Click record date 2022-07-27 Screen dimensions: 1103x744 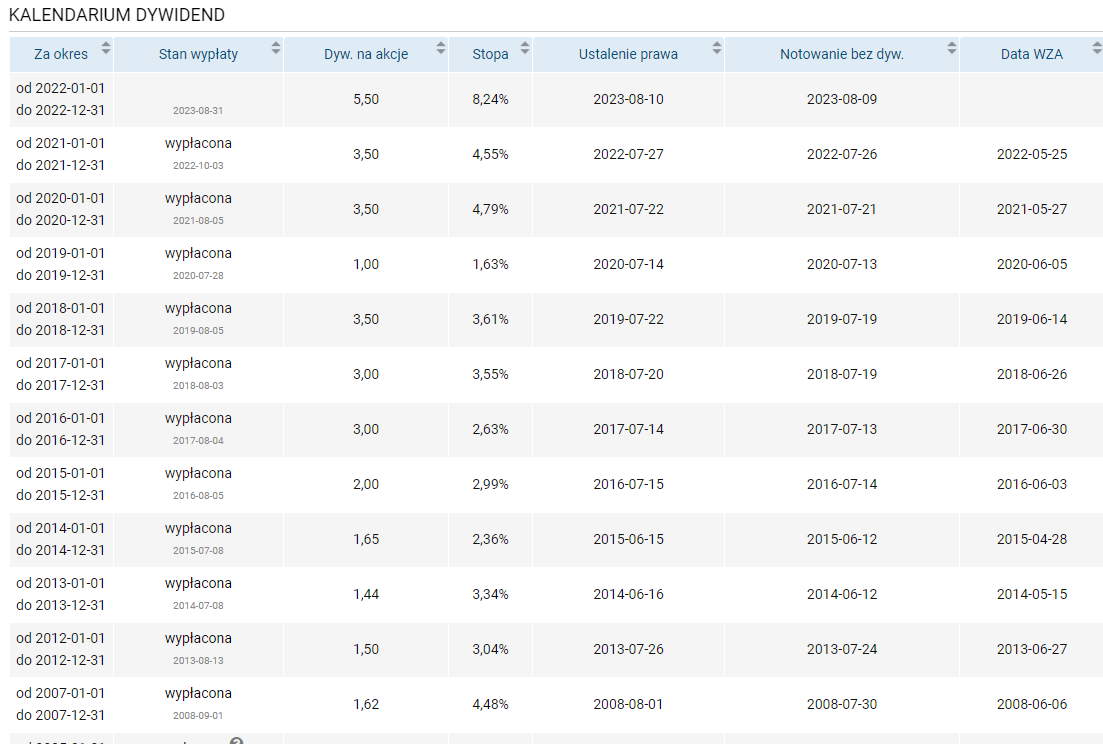pyautogui.click(x=628, y=154)
